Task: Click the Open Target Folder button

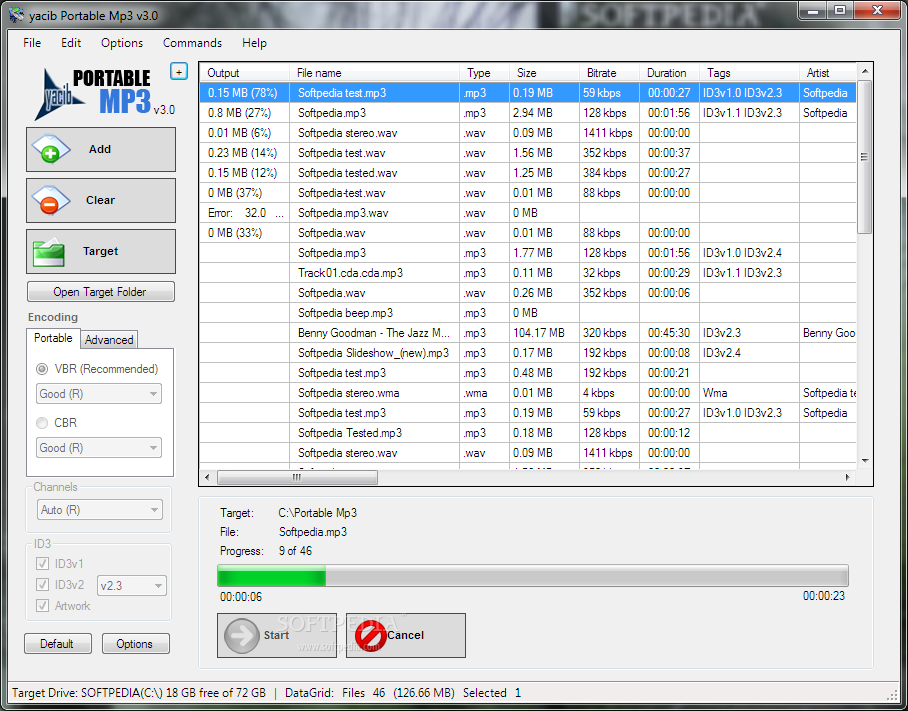Action: (x=101, y=292)
